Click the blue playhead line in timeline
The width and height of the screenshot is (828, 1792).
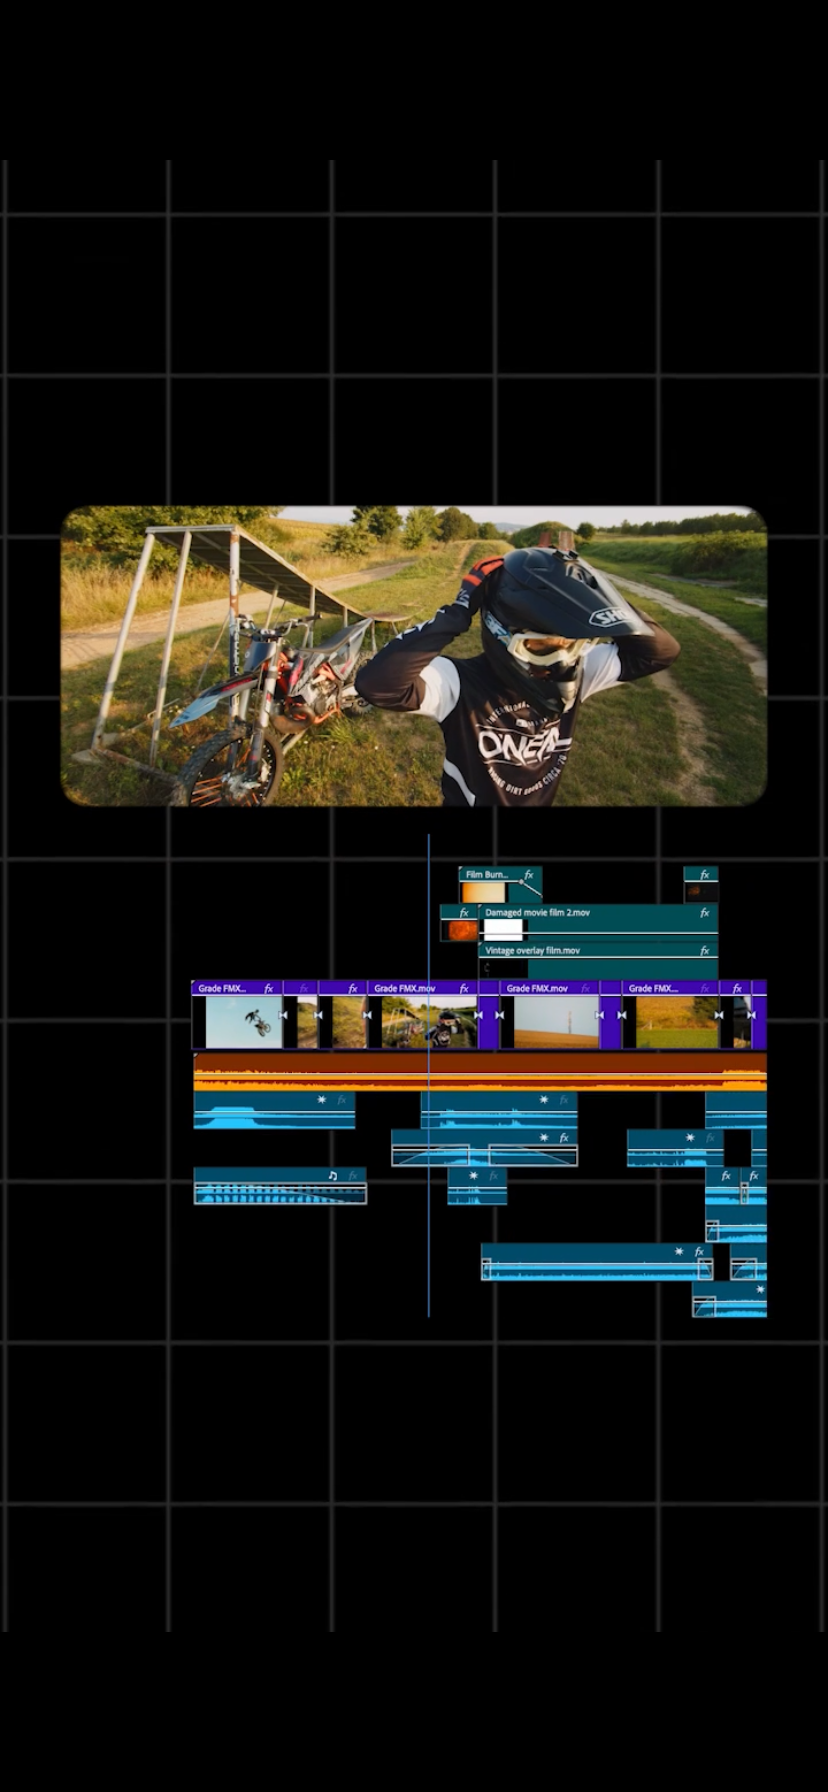click(x=429, y=1075)
